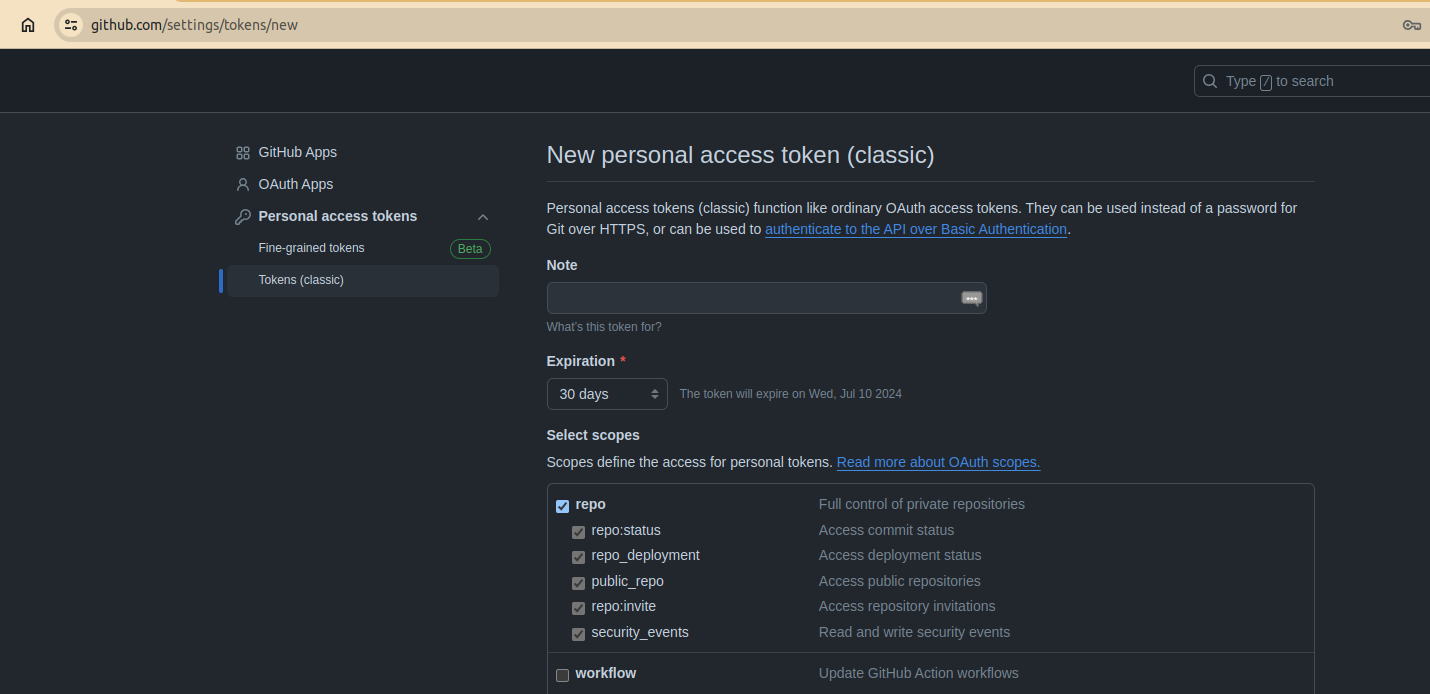Click 'What's this token for?' hint text
This screenshot has height=694, width=1430.
point(603,327)
